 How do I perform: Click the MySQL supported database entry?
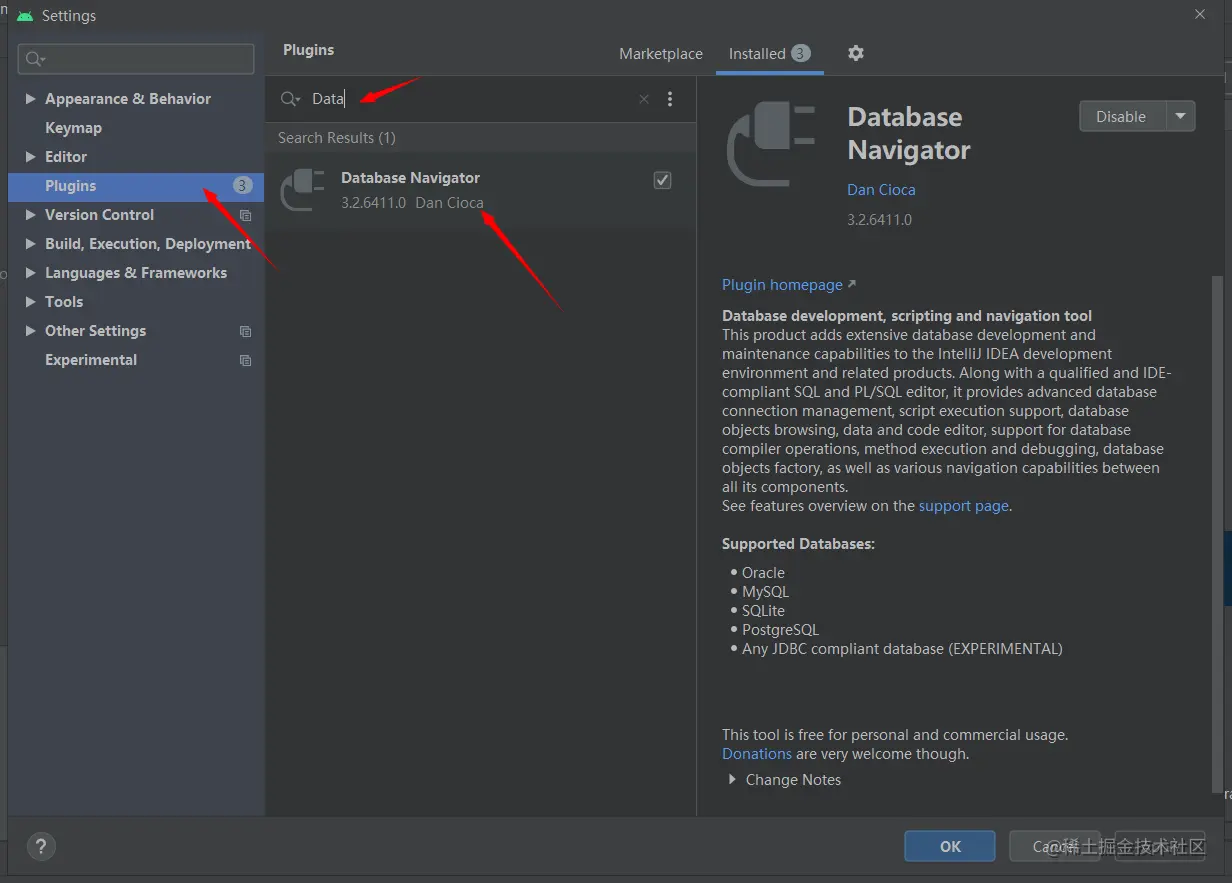[x=765, y=592]
